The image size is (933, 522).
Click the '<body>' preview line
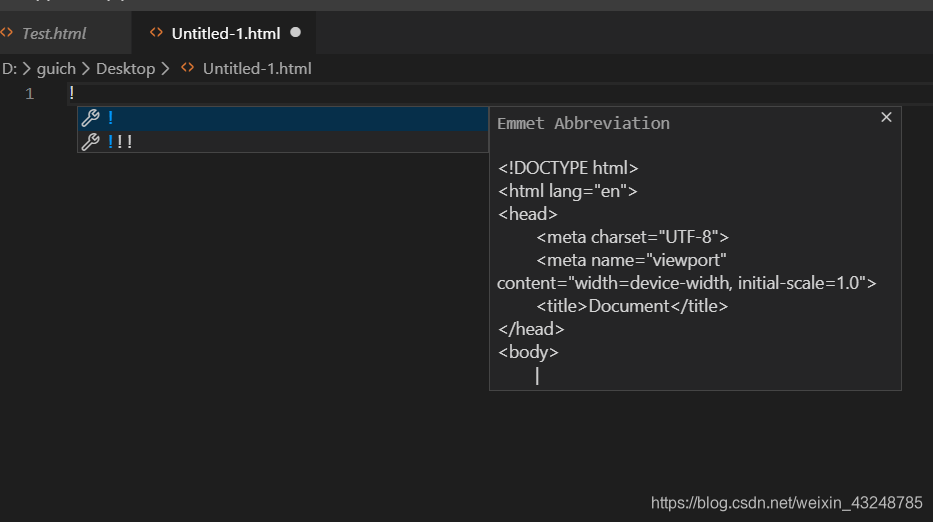click(528, 352)
